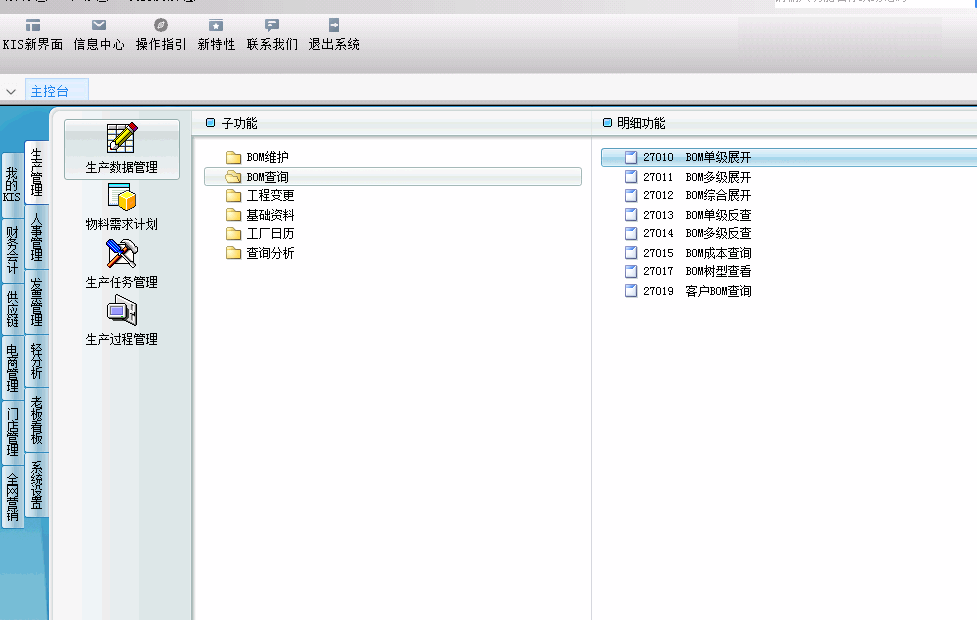Select the 生产任务管理 module icon
Viewport: 977px width, 620px height.
tap(121, 255)
